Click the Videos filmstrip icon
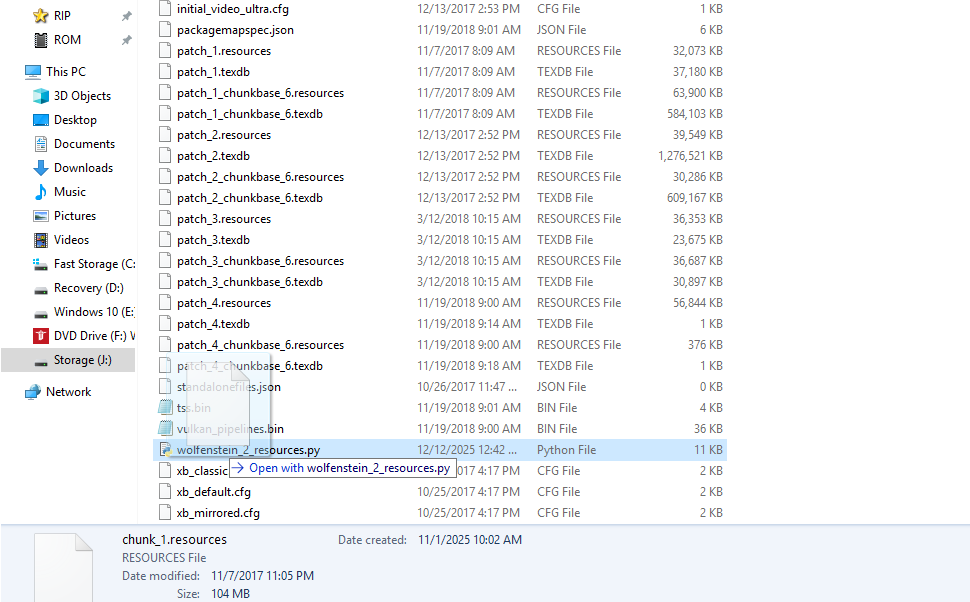Screen dimensions: 970x602 (41, 240)
